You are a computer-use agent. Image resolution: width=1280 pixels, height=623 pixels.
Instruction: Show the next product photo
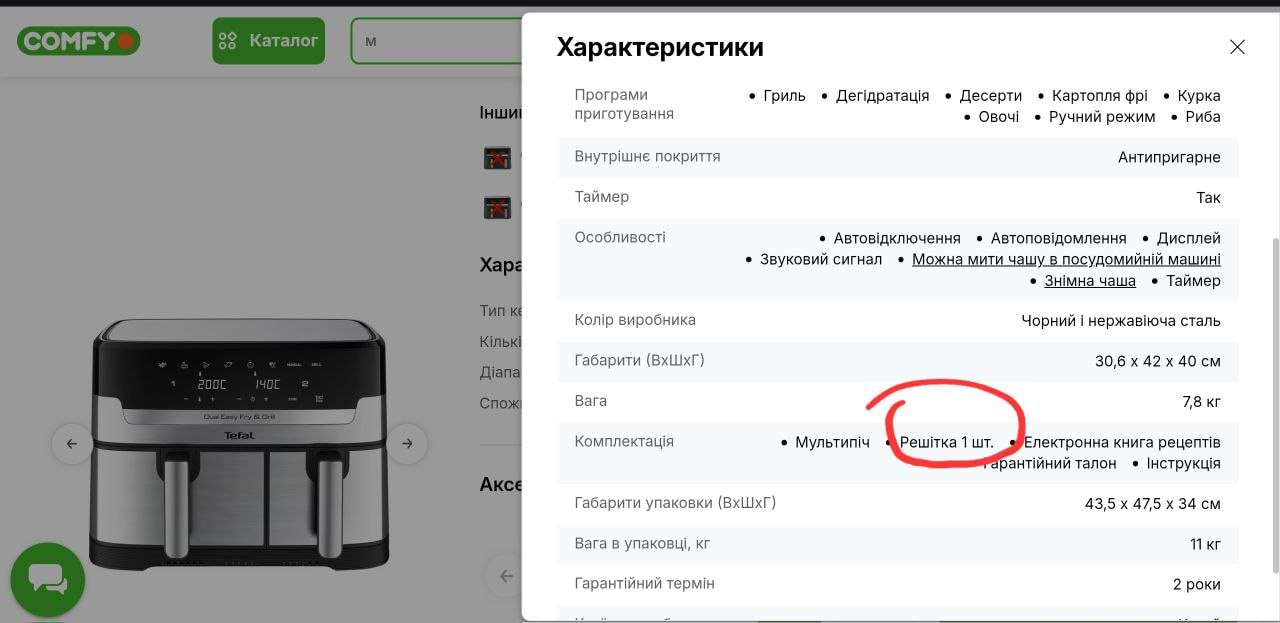pos(407,444)
